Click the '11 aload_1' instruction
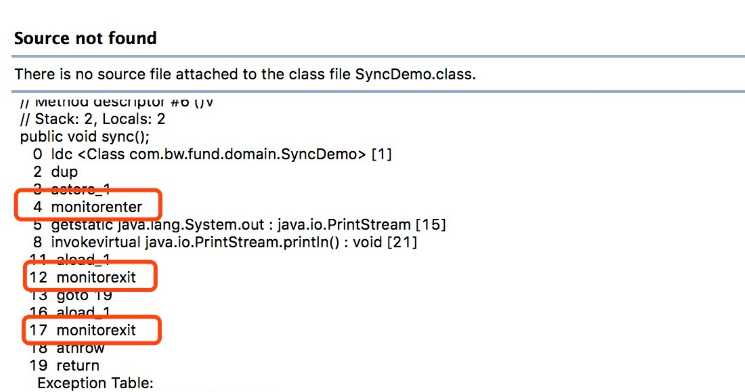 coord(69,259)
